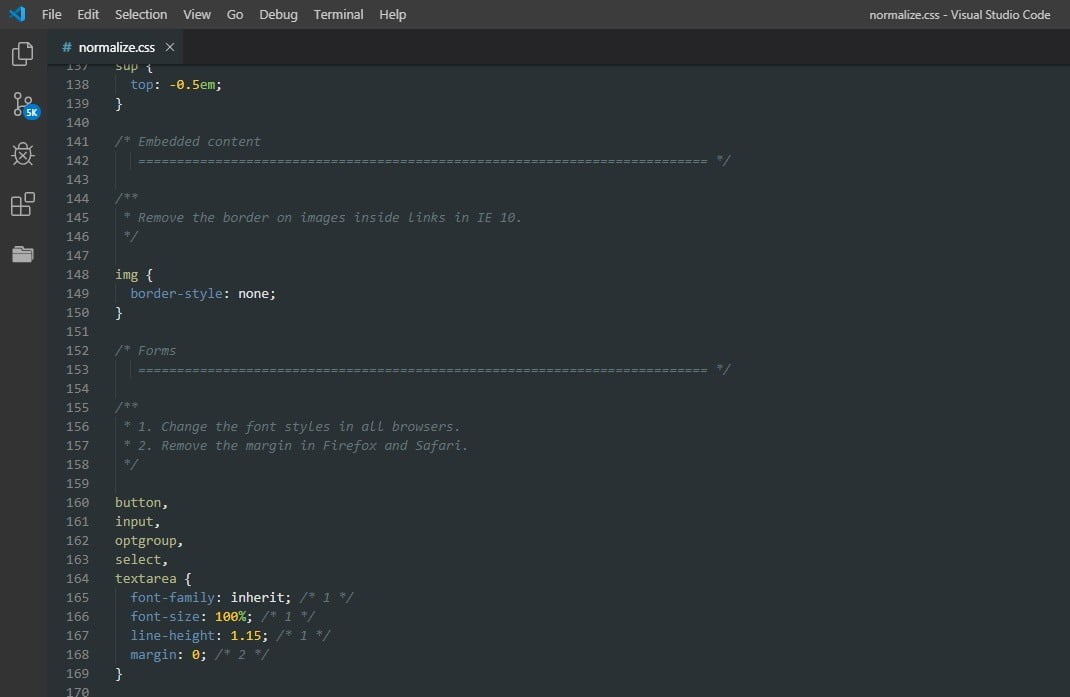Place cursor on border-style: none declaration
Viewport: 1070px width, 697px height.
click(202, 293)
